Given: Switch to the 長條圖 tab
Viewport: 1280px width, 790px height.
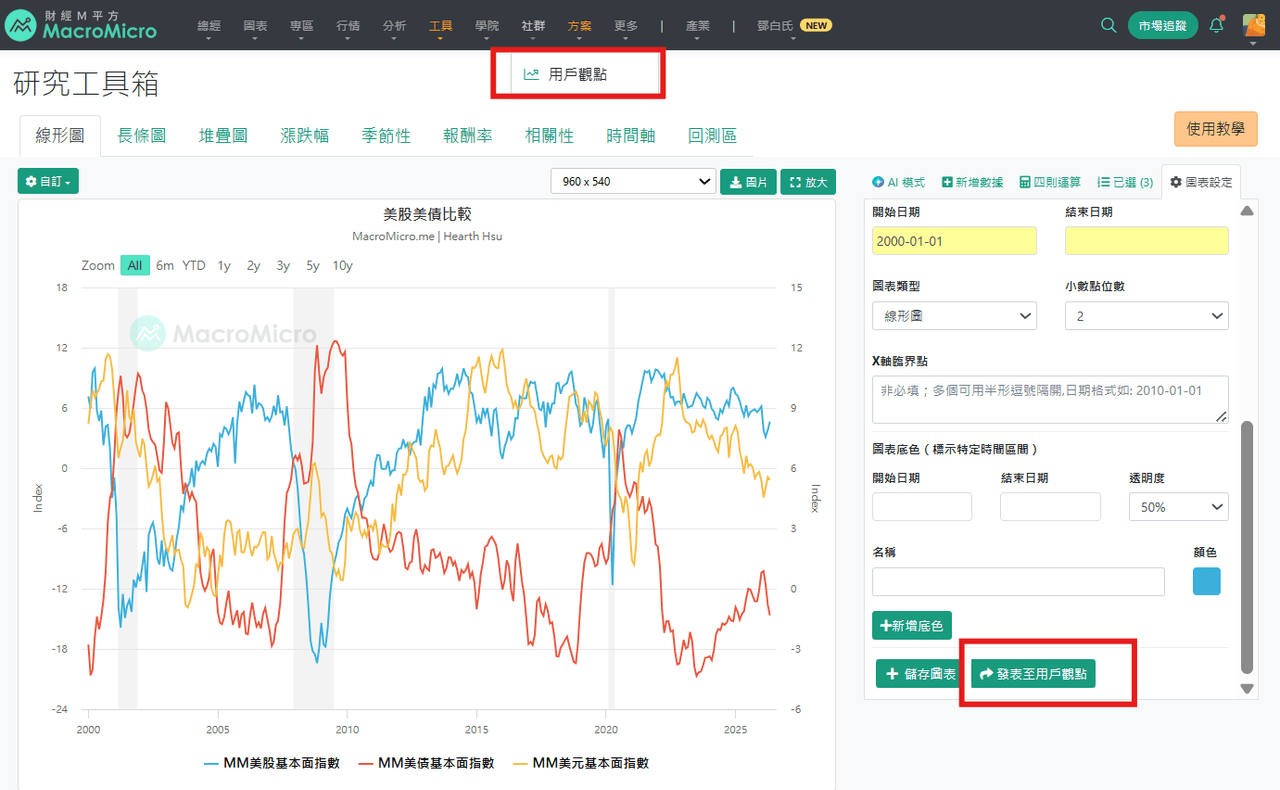Looking at the screenshot, I should 142,135.
